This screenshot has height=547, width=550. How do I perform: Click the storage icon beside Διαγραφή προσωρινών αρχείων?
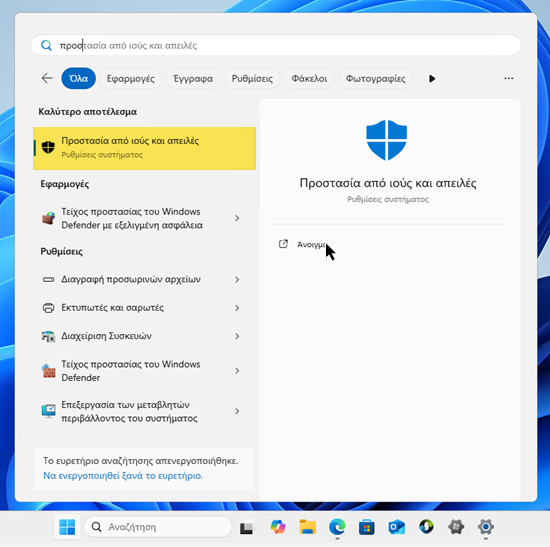[x=48, y=280]
